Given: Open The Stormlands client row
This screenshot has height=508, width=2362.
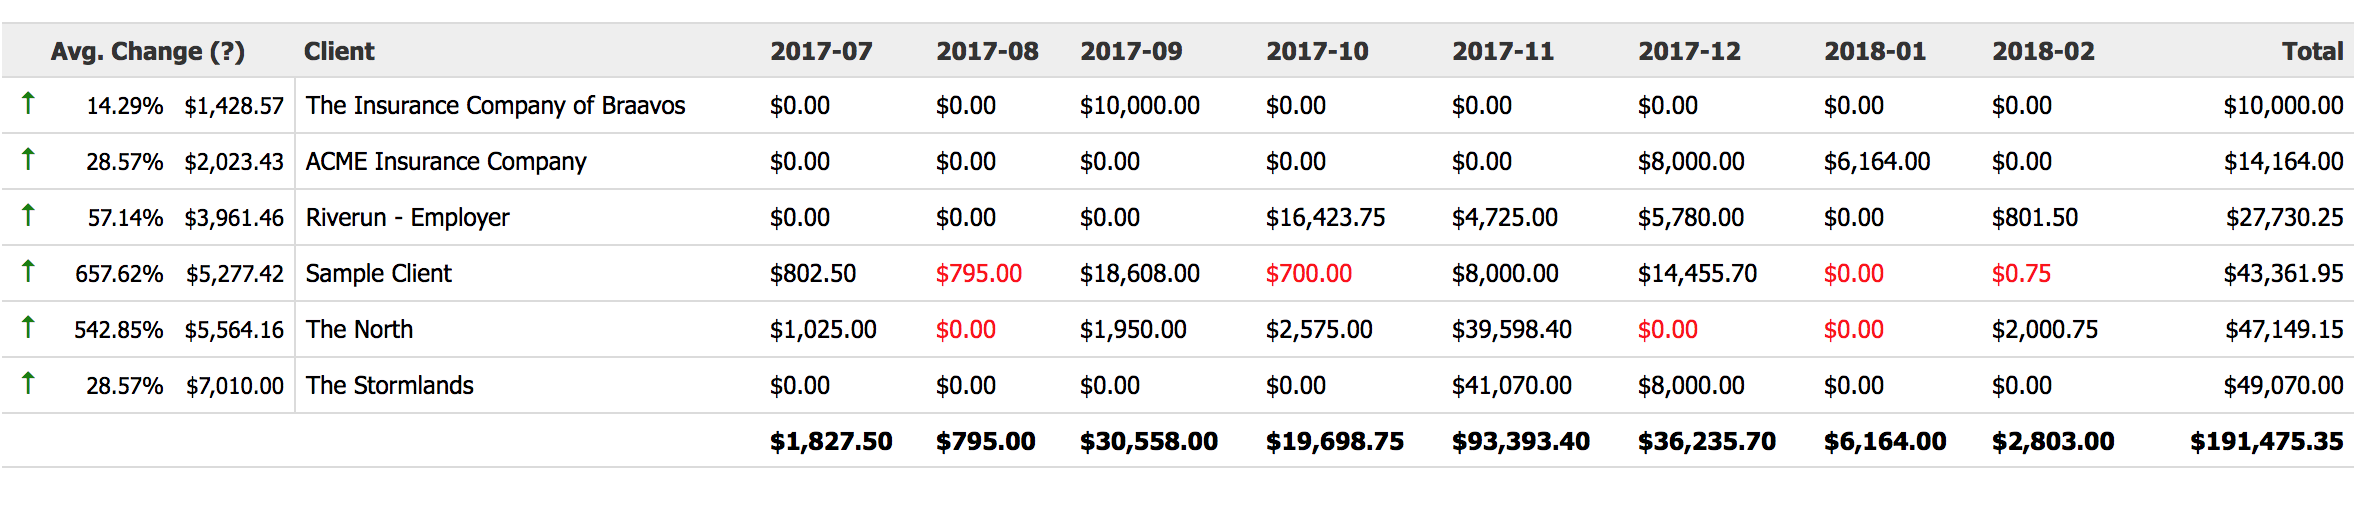Looking at the screenshot, I should pos(389,385).
